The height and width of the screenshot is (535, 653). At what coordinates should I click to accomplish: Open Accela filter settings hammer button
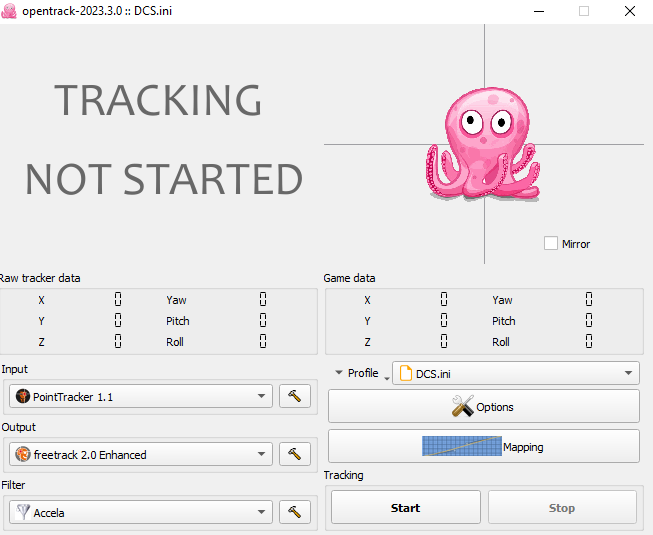(295, 512)
